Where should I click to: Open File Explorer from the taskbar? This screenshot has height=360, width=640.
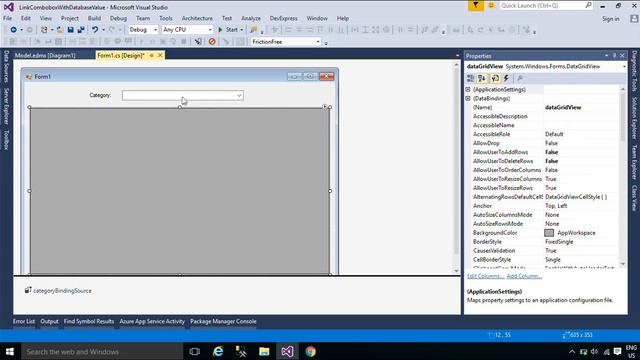point(264,351)
